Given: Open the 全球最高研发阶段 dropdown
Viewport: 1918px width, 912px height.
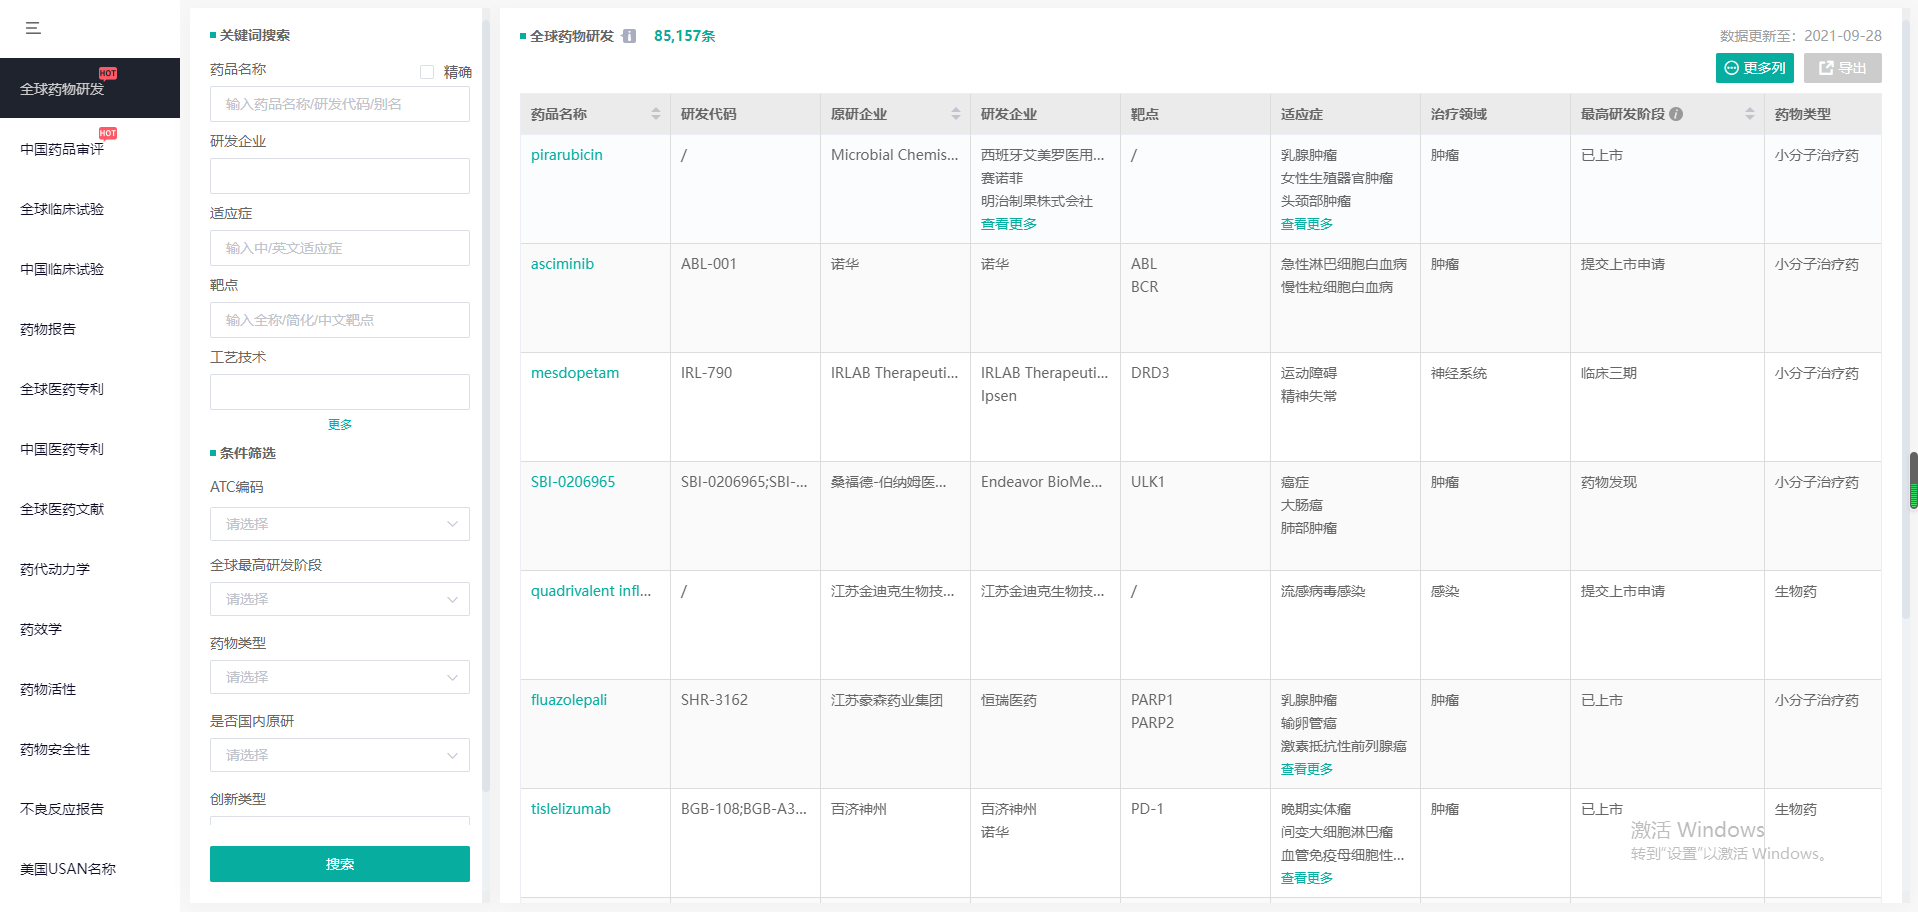Looking at the screenshot, I should coord(340,599).
